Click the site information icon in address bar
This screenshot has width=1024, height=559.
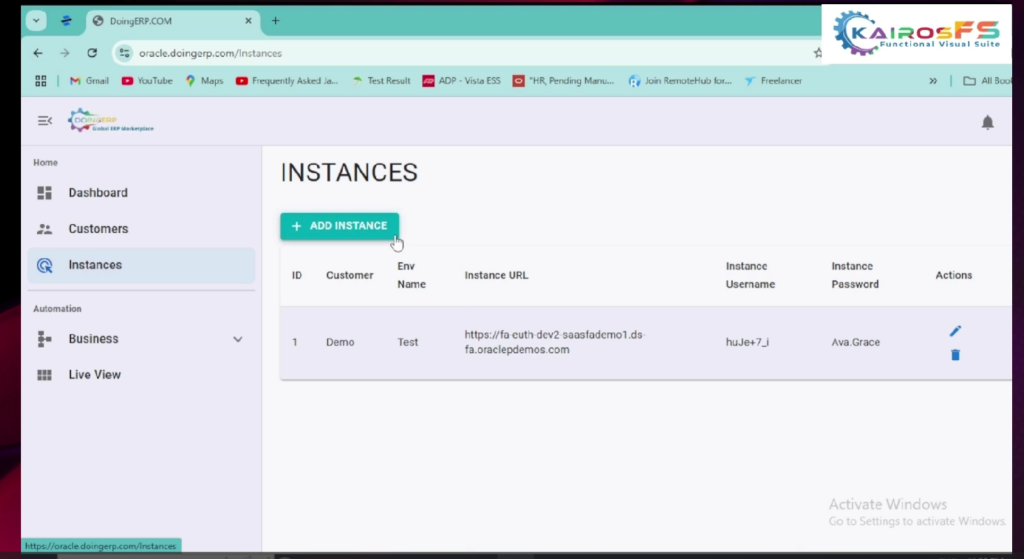(x=124, y=53)
